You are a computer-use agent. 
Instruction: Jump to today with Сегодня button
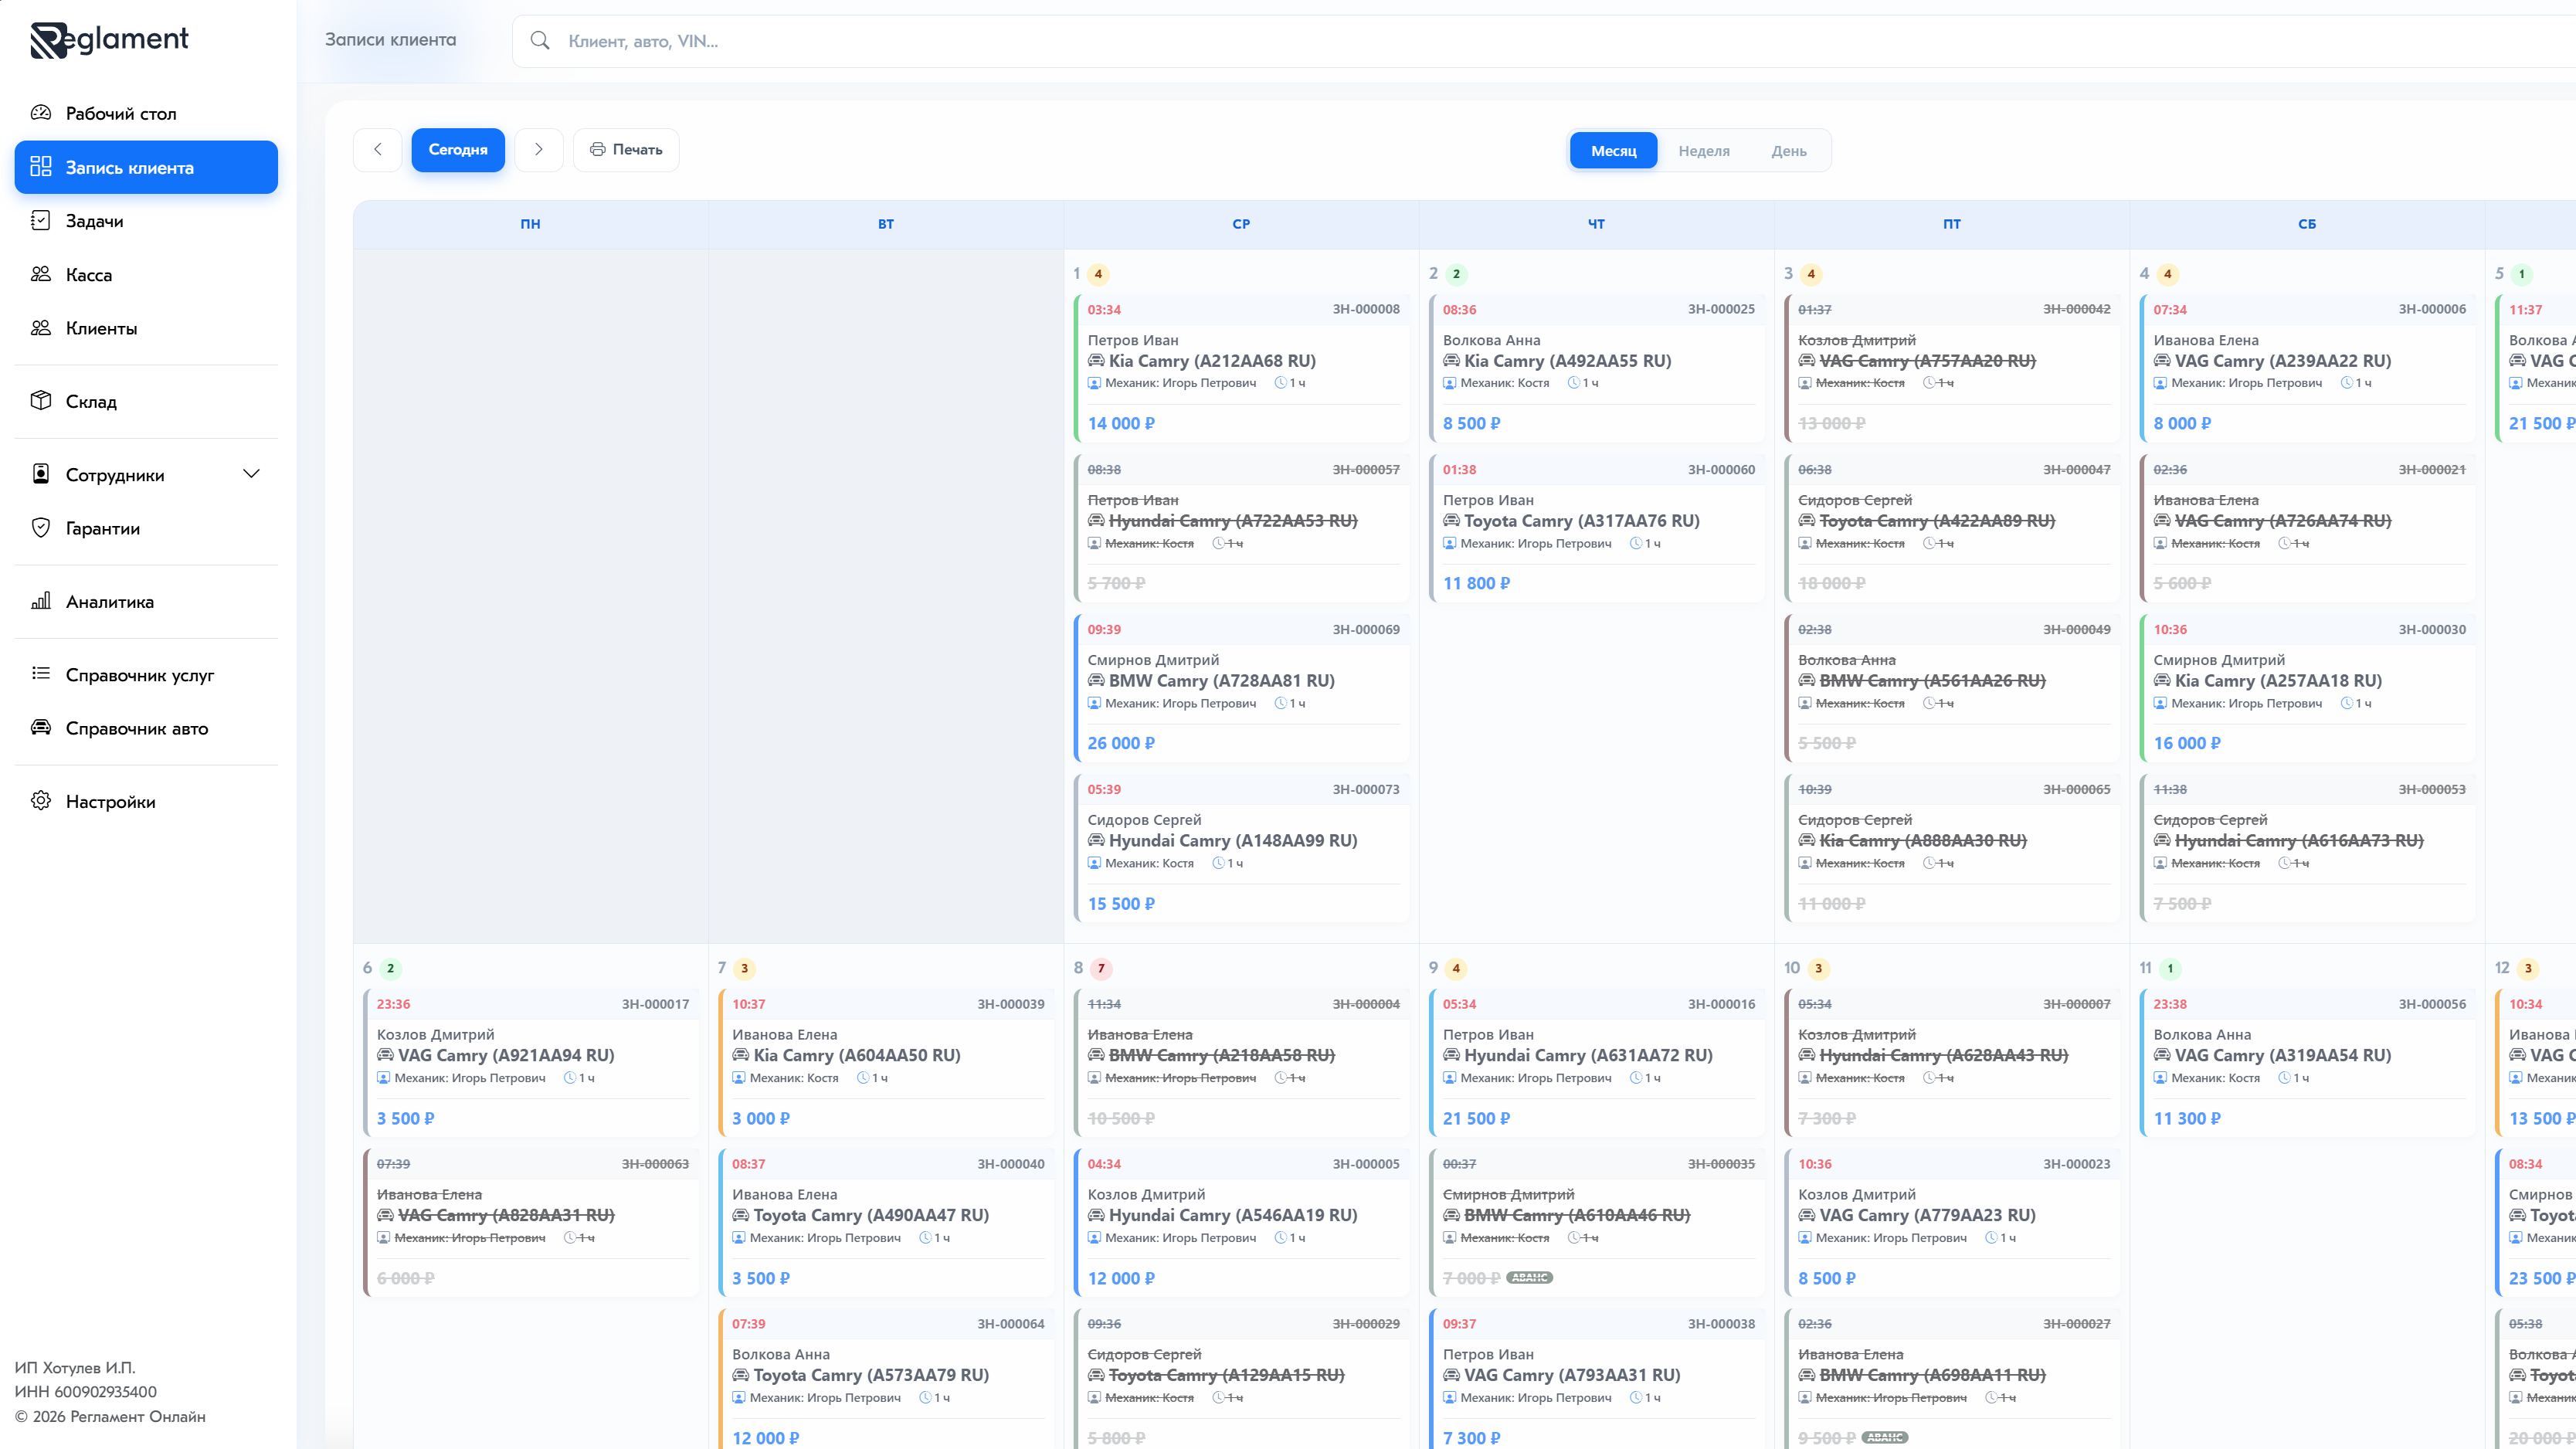(458, 150)
